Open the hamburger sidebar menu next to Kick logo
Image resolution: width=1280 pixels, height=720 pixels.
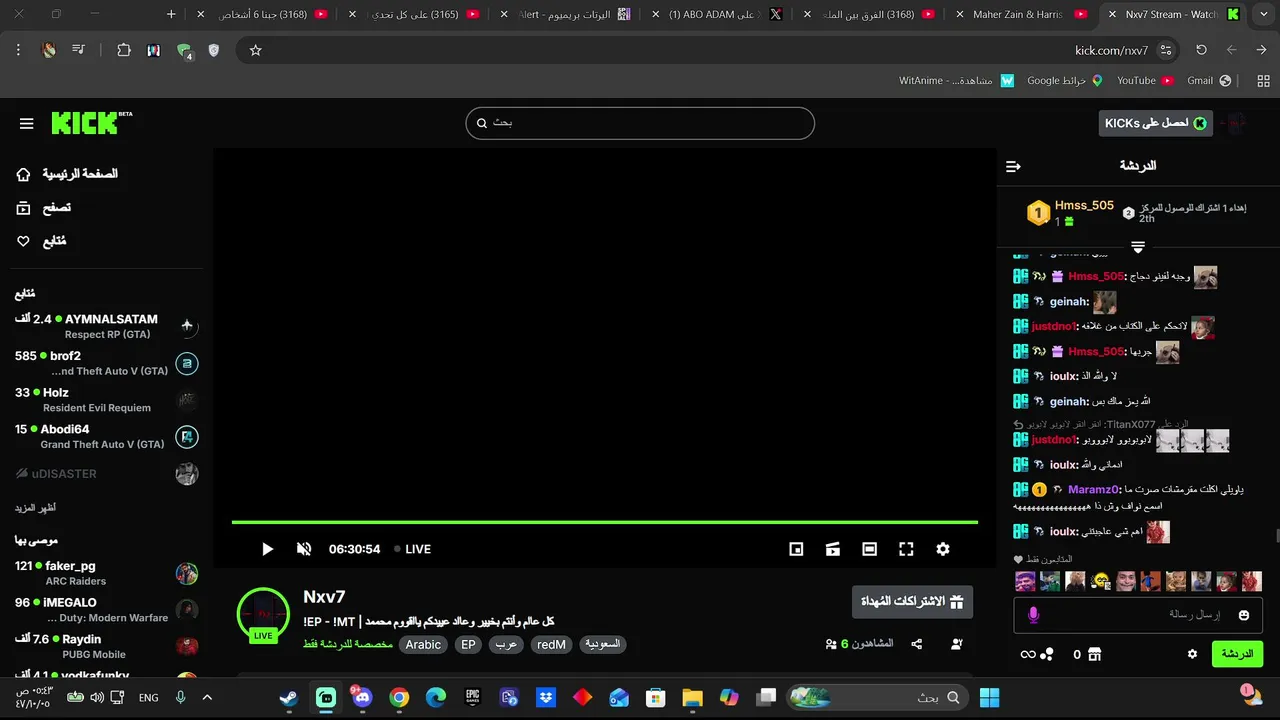pos(27,123)
